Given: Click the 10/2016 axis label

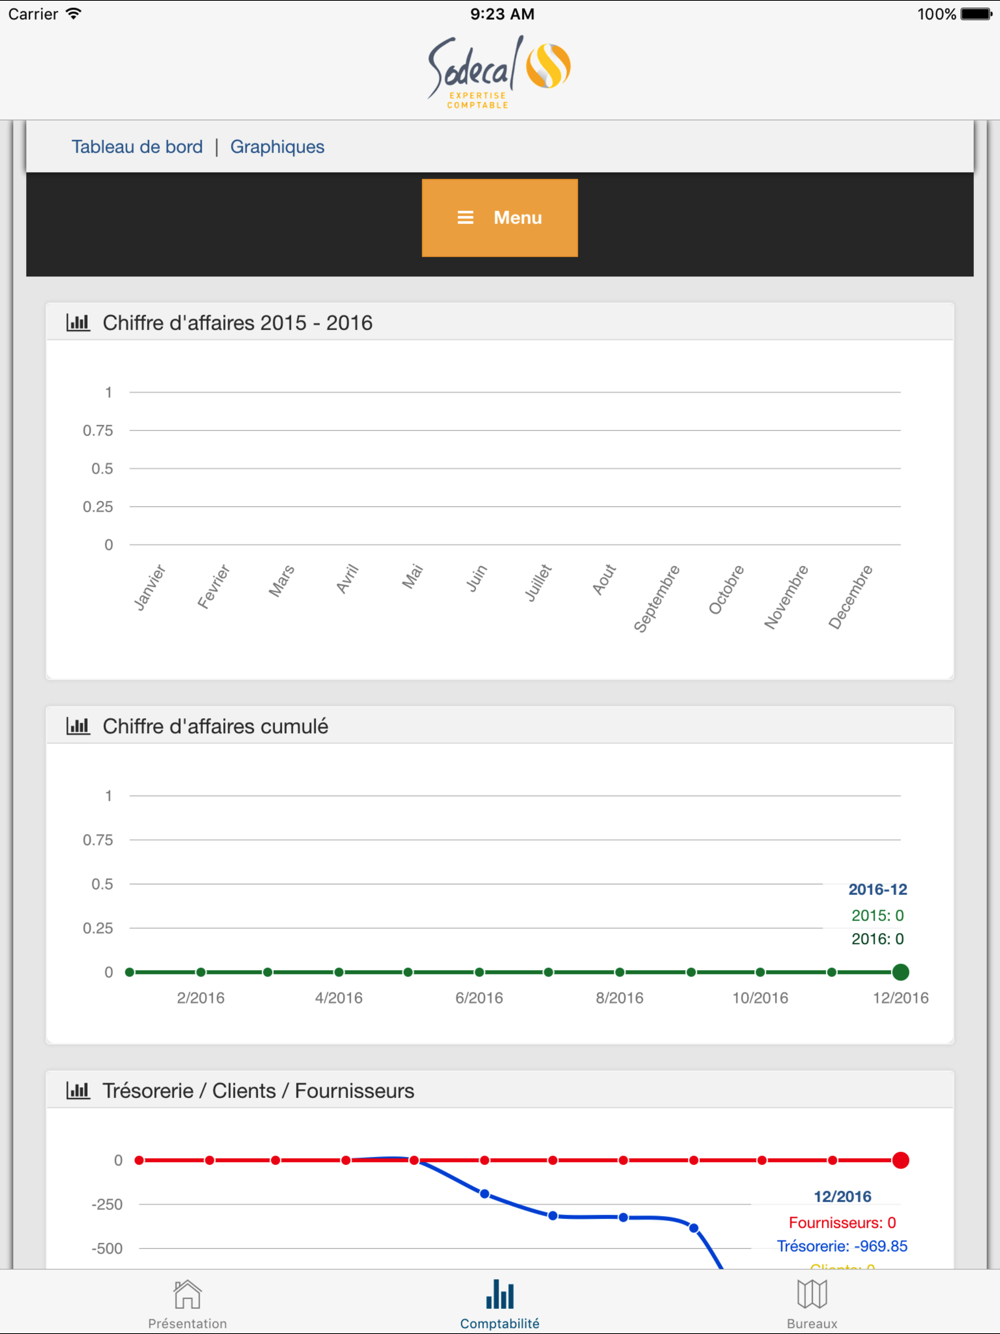Looking at the screenshot, I should point(760,998).
